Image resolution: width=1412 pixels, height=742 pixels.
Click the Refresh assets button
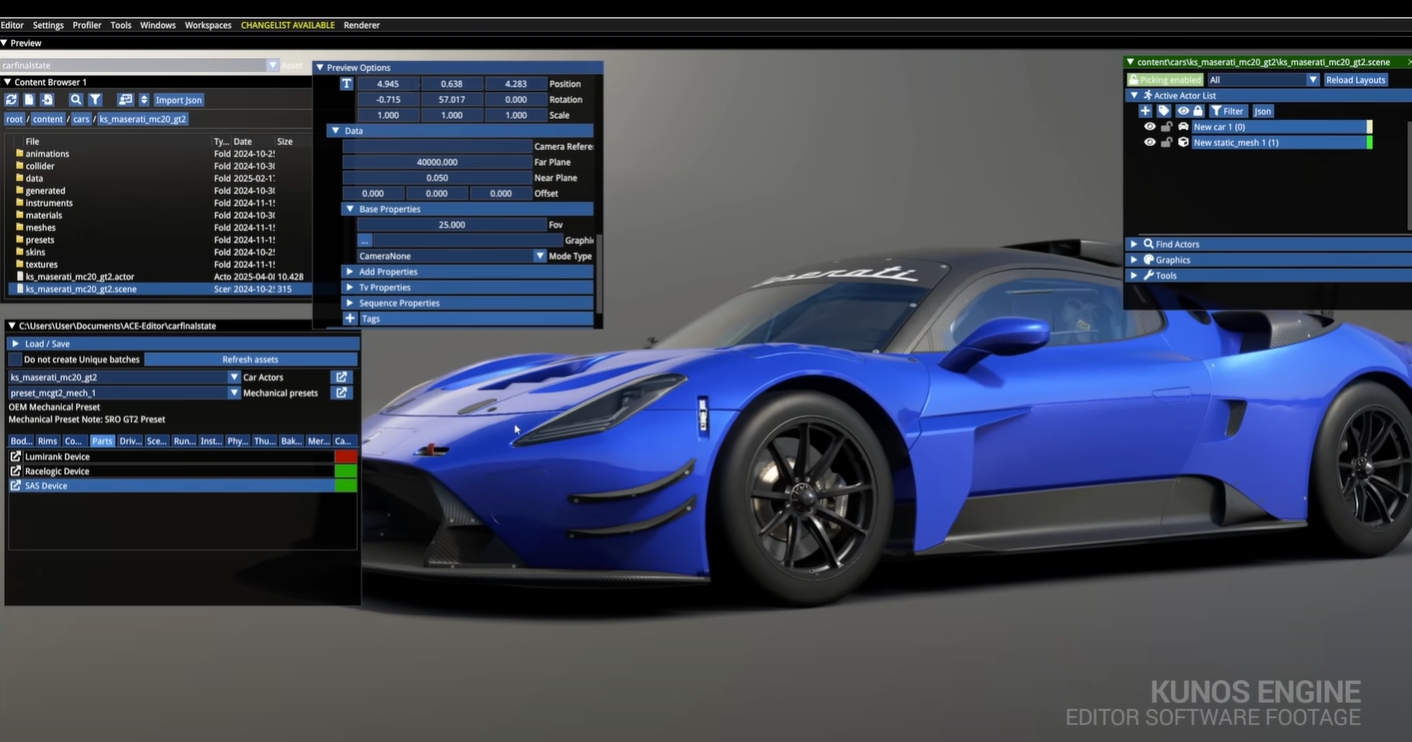[250, 359]
